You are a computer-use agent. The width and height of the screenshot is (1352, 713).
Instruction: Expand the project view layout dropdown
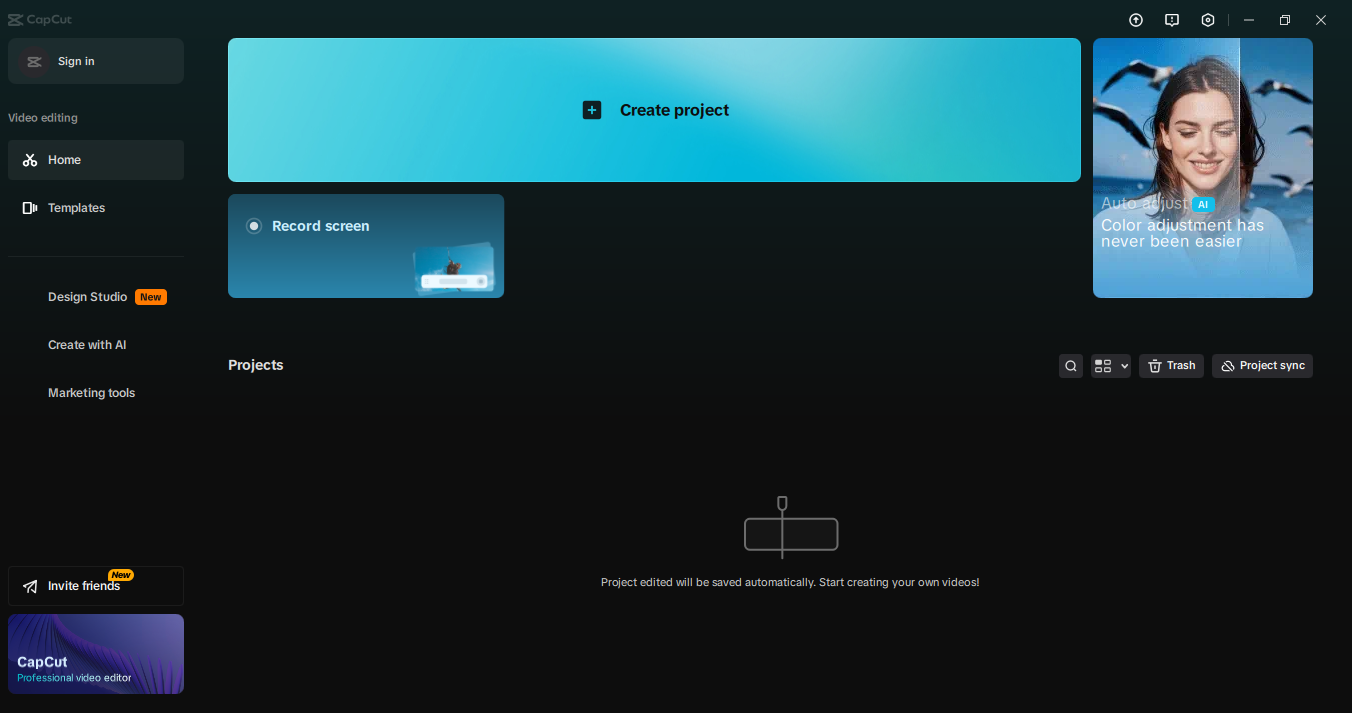pos(1110,366)
